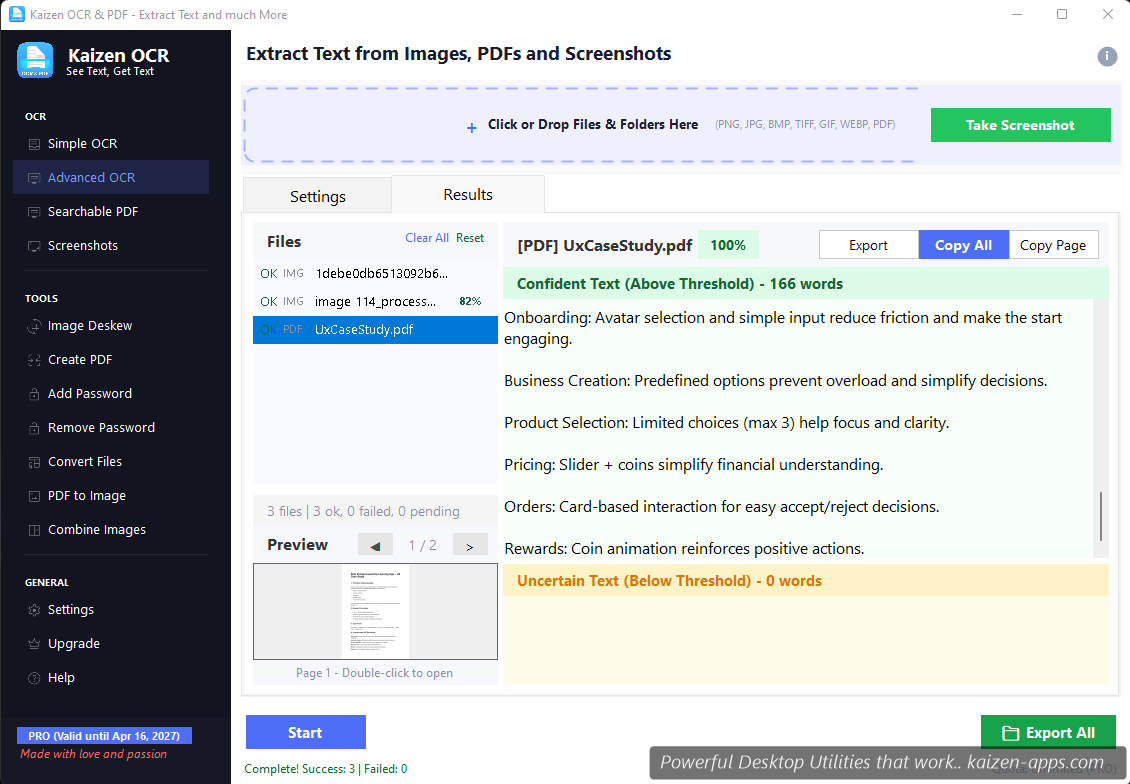Switch to the Settings tab
1130x784 pixels.
pyautogui.click(x=317, y=195)
